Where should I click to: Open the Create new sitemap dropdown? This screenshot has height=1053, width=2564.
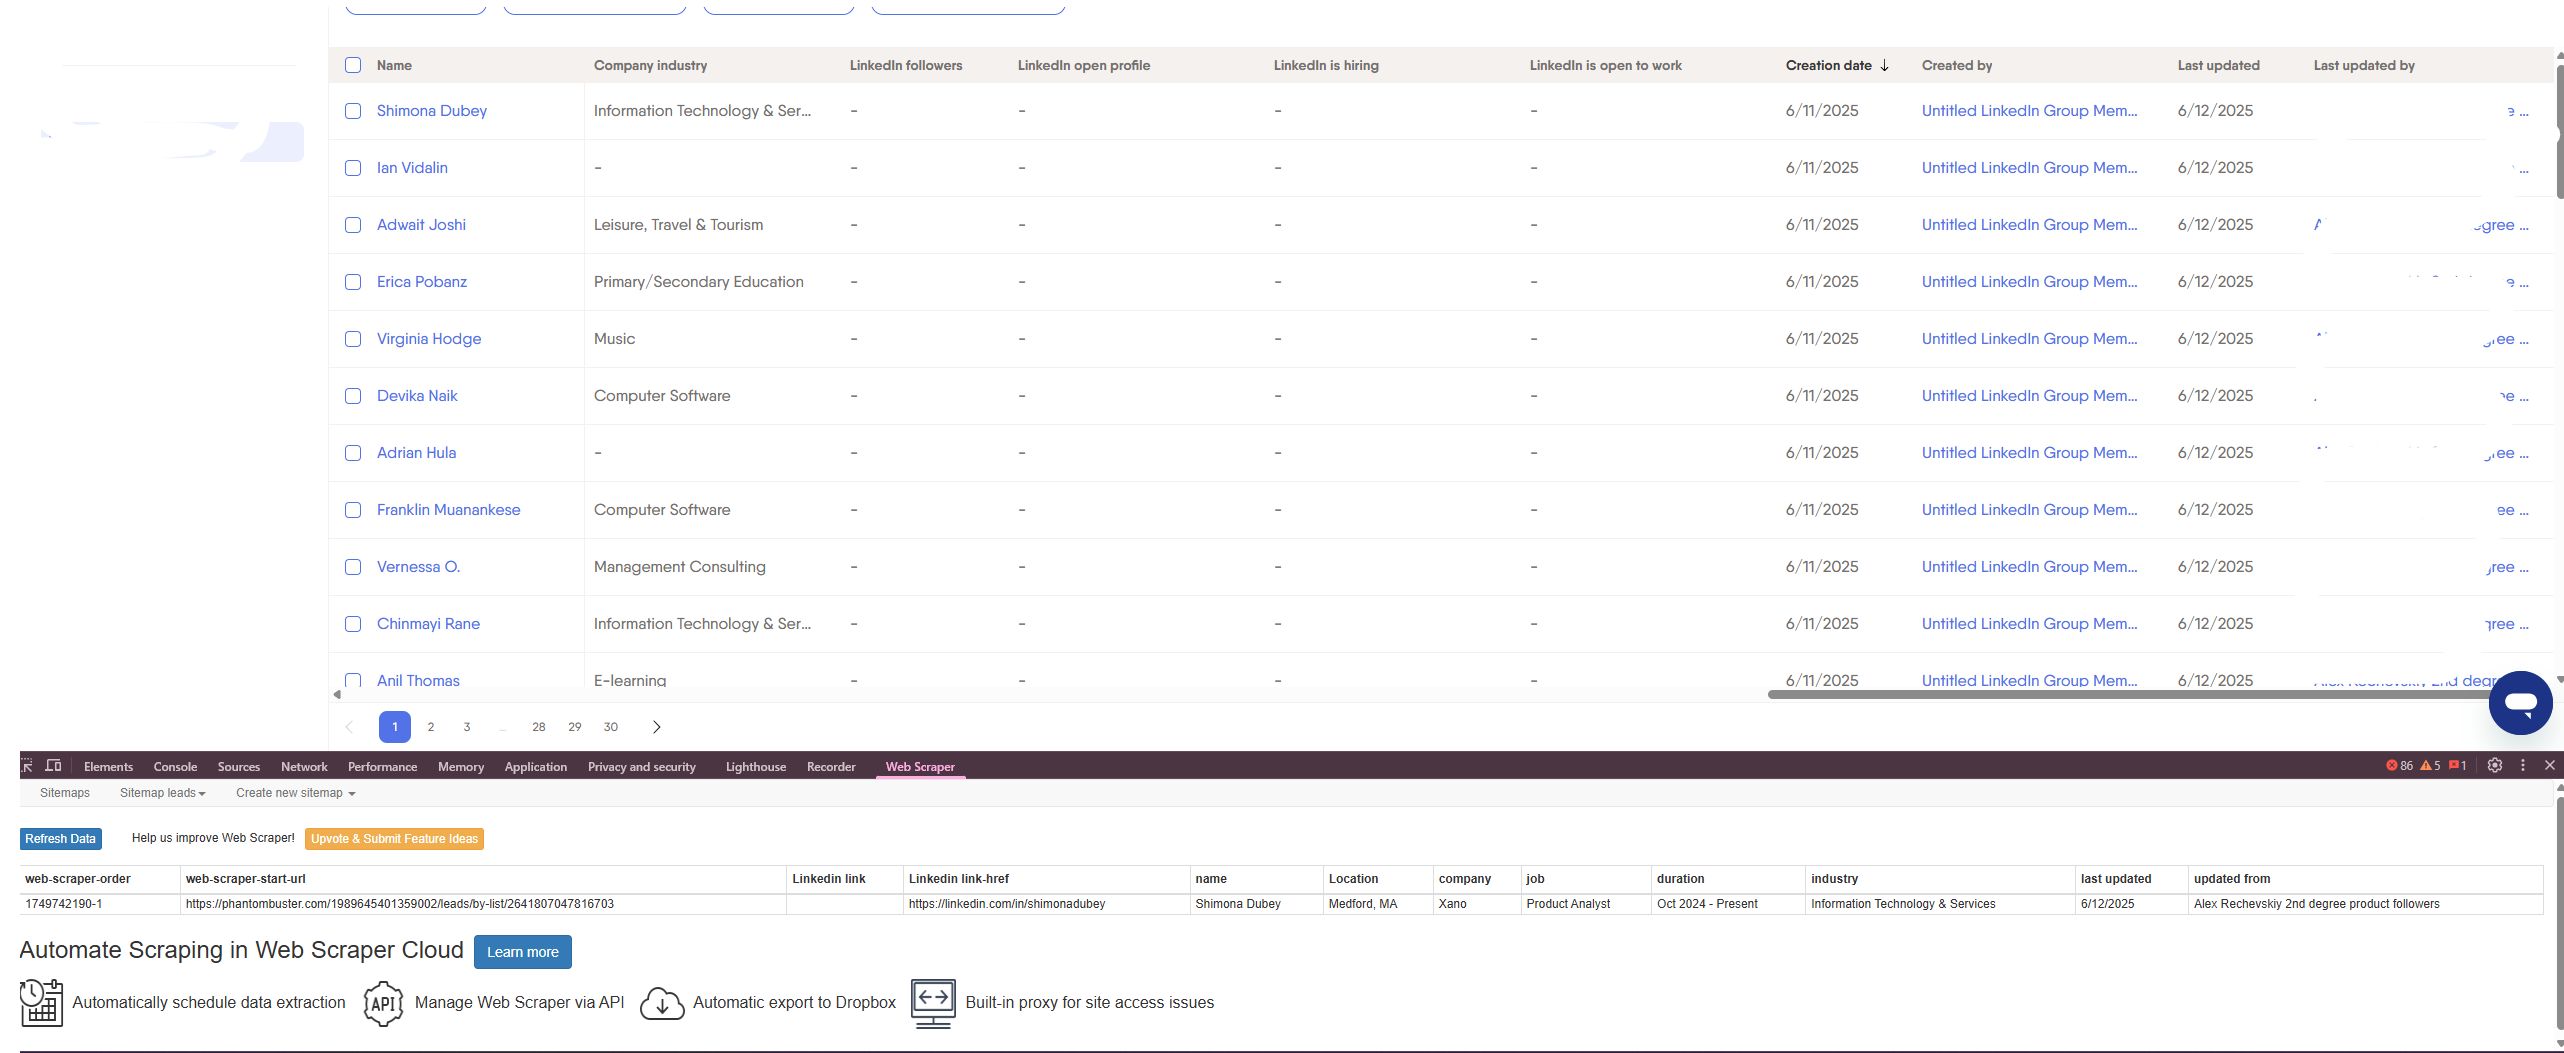[x=295, y=793]
